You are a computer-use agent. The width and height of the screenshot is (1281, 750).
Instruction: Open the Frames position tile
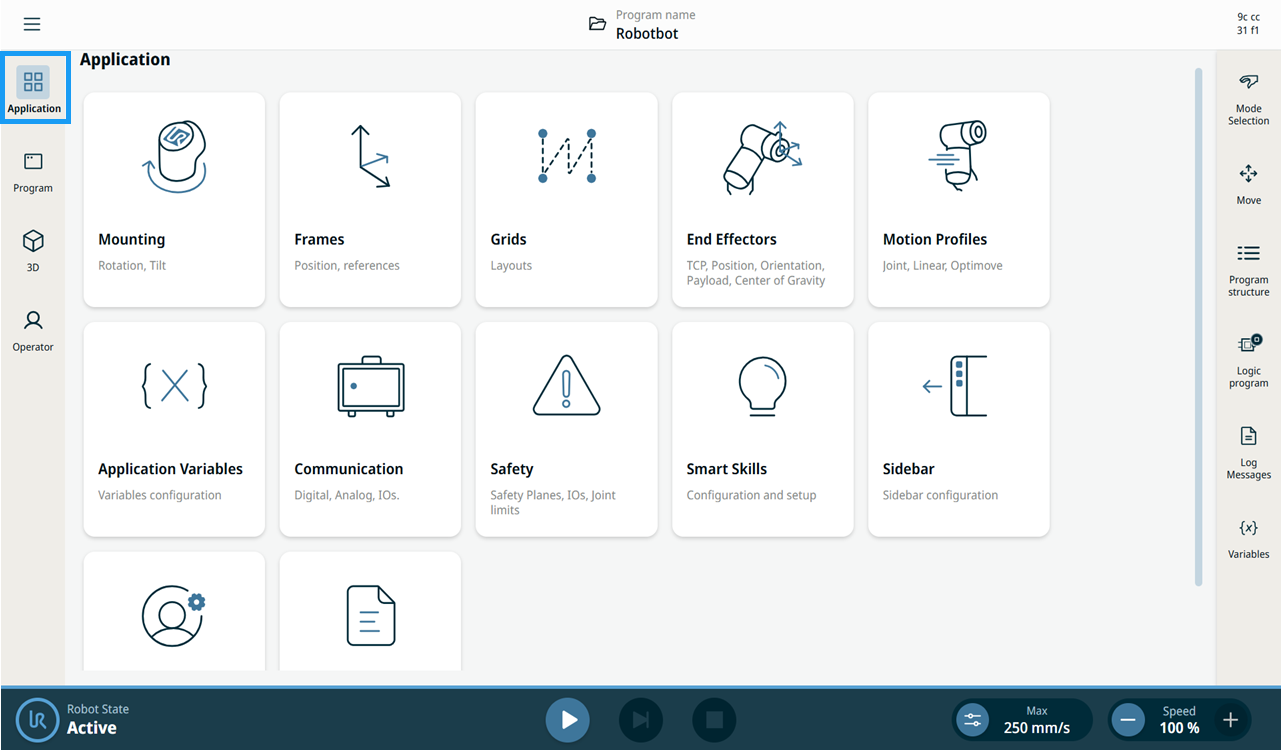tap(370, 200)
